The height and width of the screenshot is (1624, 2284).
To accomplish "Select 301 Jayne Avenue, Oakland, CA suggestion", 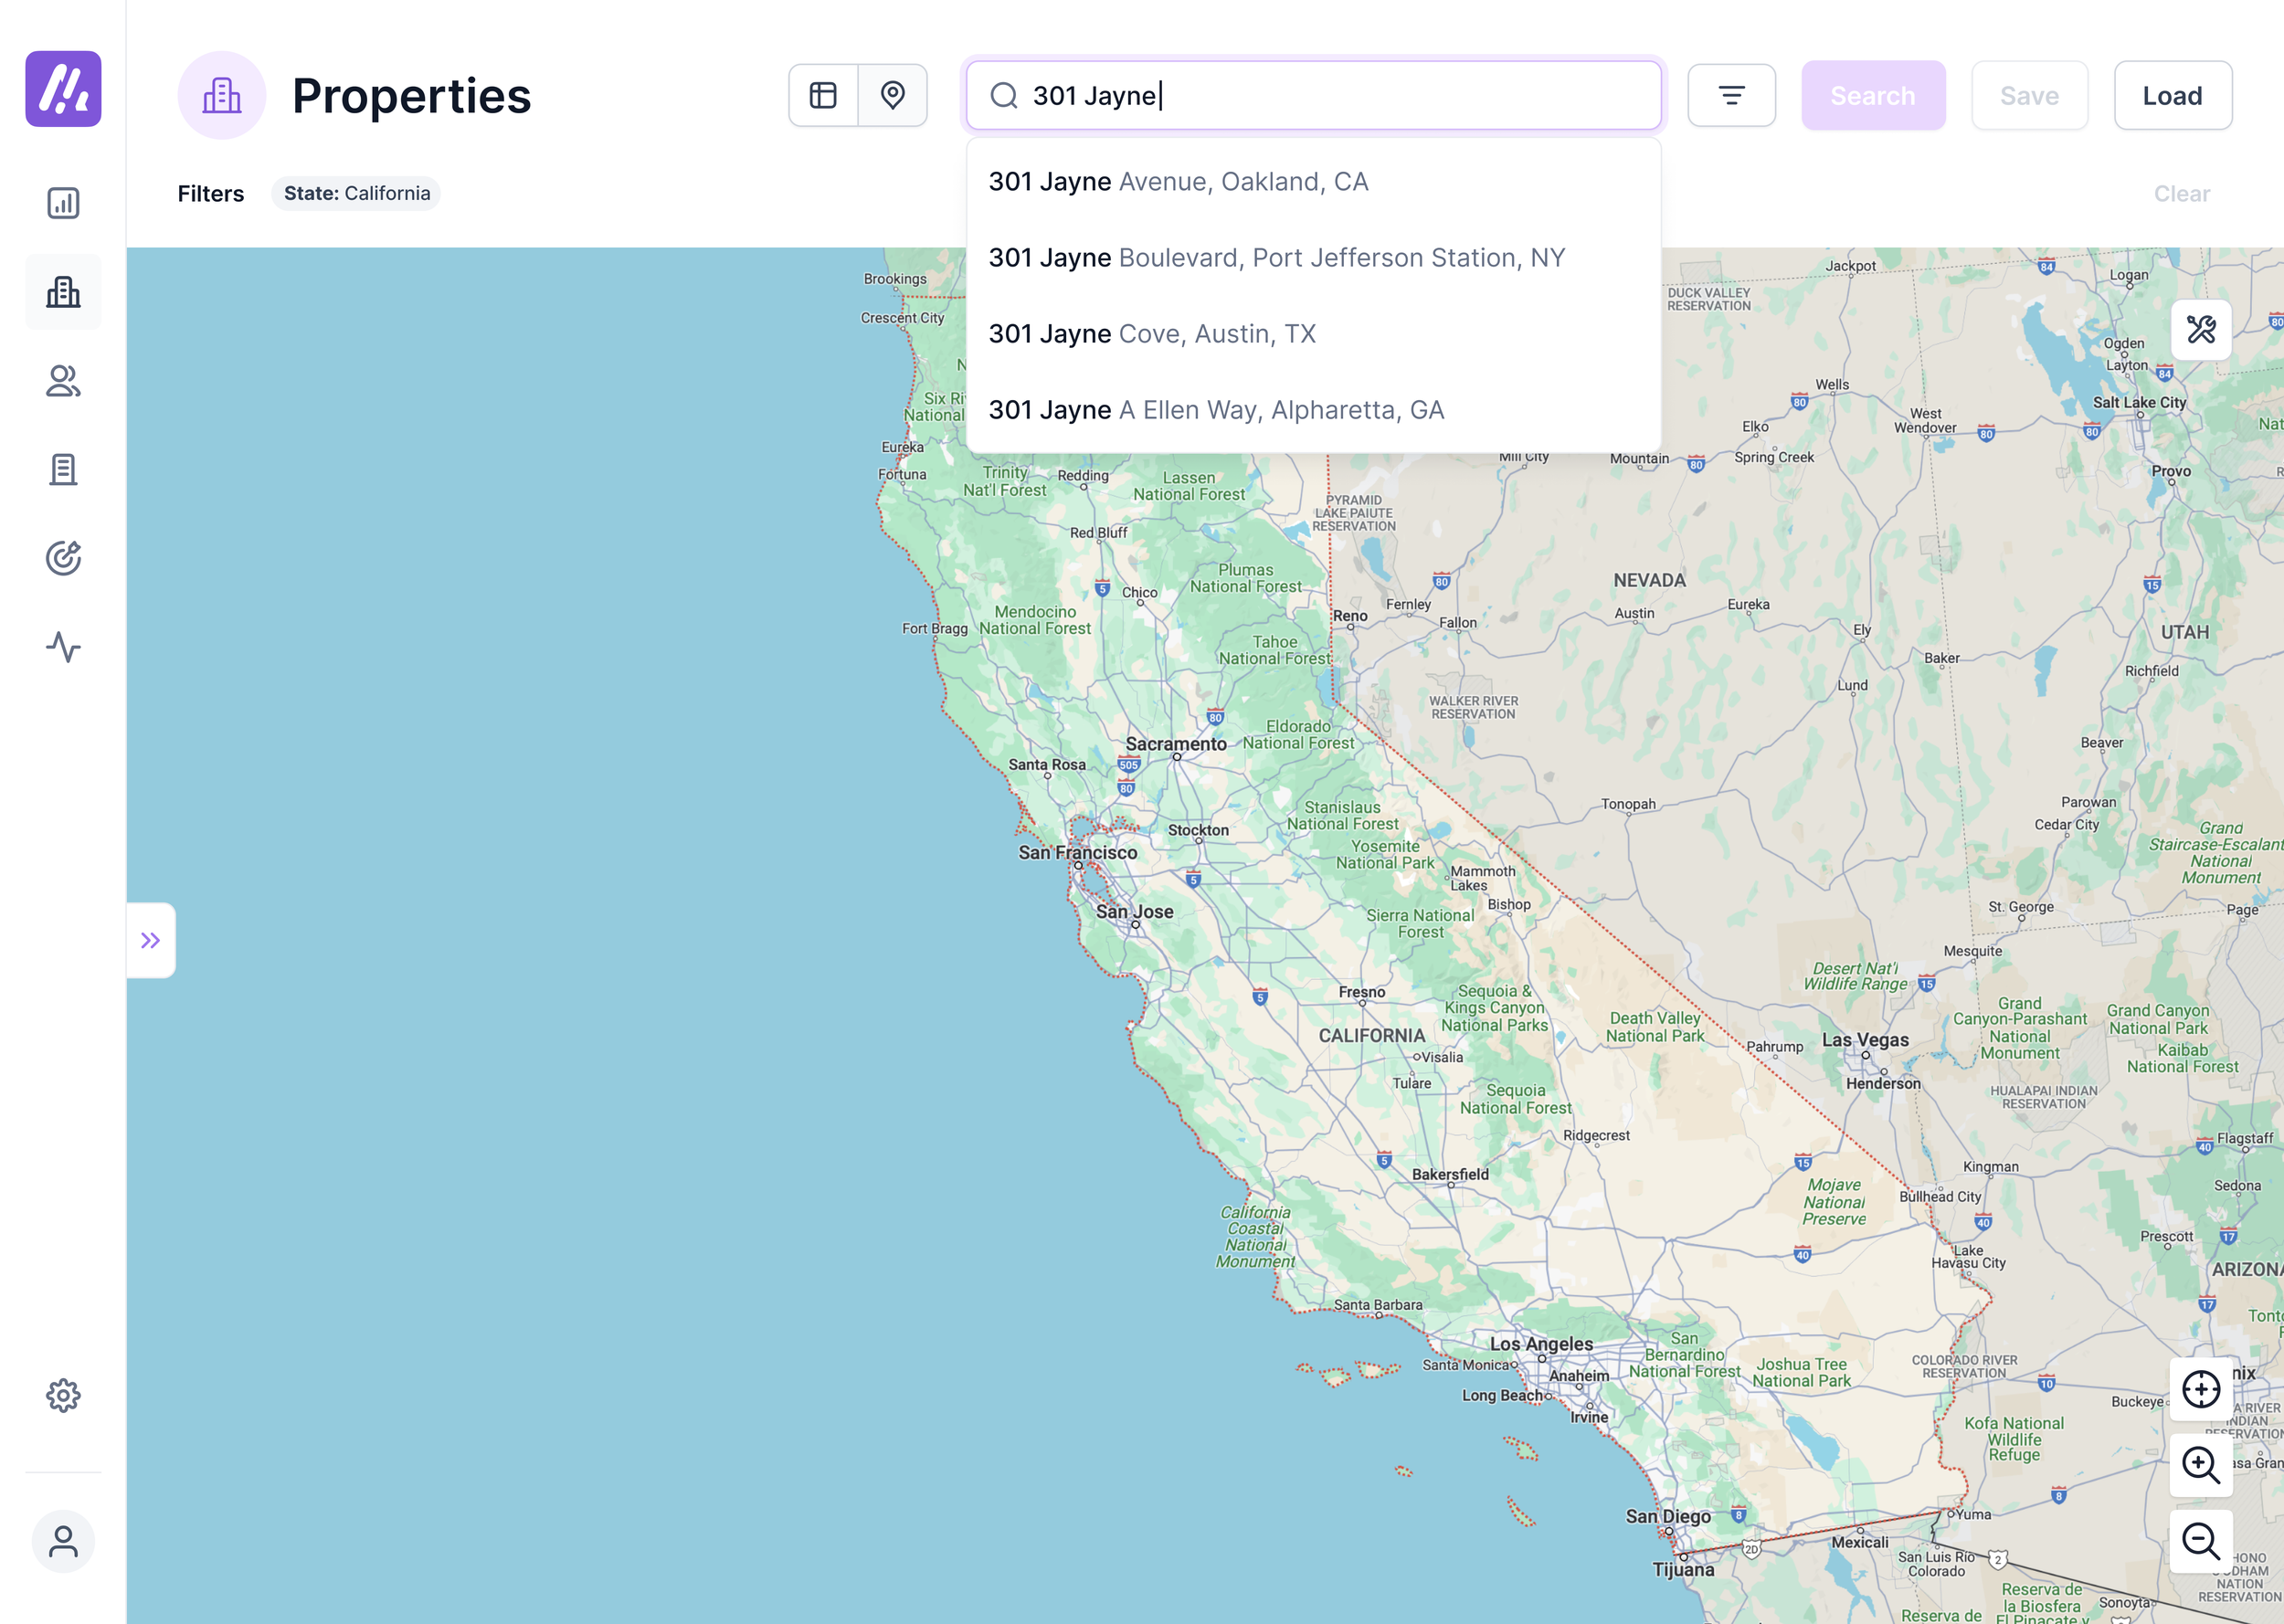I will (1178, 181).
